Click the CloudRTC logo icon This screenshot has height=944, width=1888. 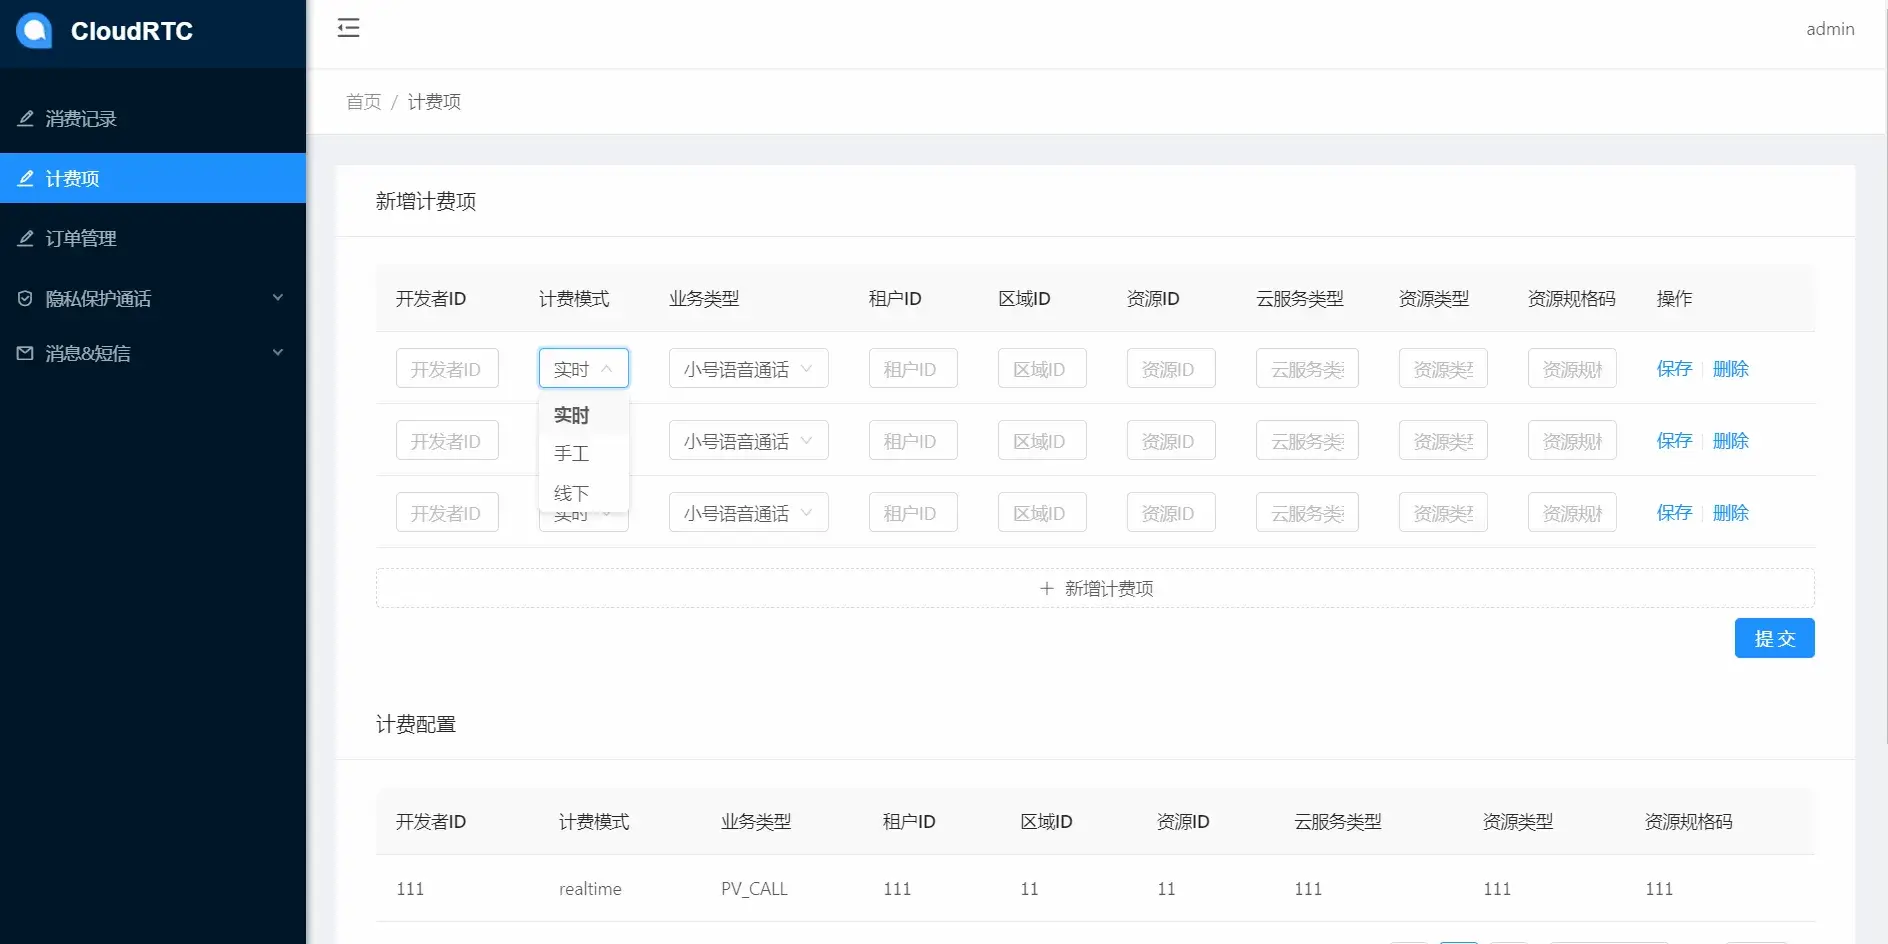(x=34, y=31)
